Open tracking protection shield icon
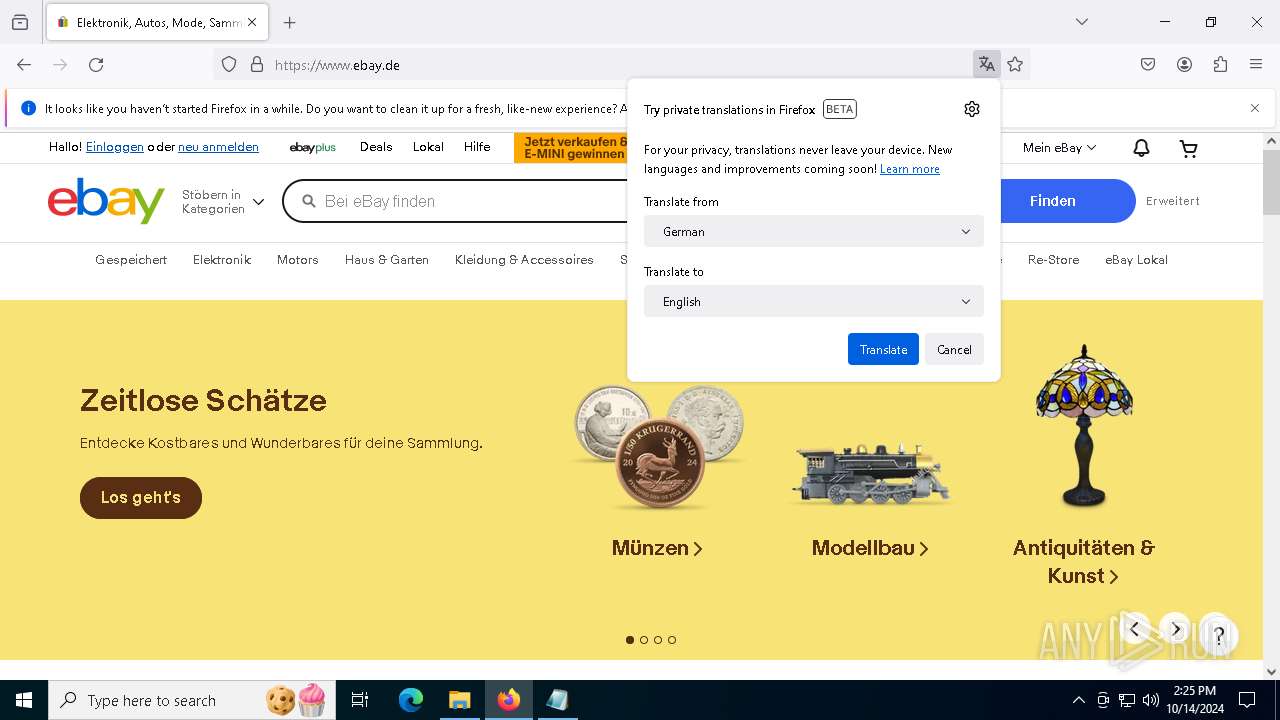The image size is (1280, 720). pyautogui.click(x=229, y=65)
